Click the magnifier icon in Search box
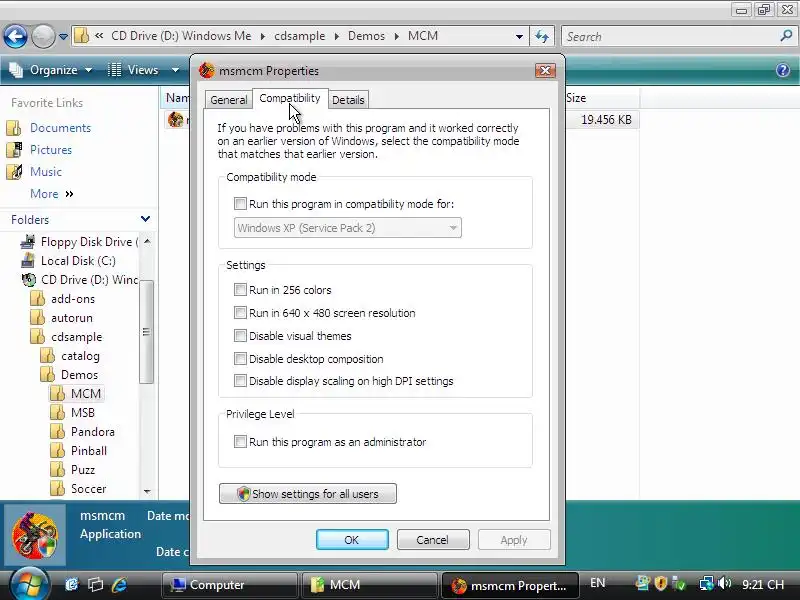This screenshot has height=600, width=800. [786, 36]
